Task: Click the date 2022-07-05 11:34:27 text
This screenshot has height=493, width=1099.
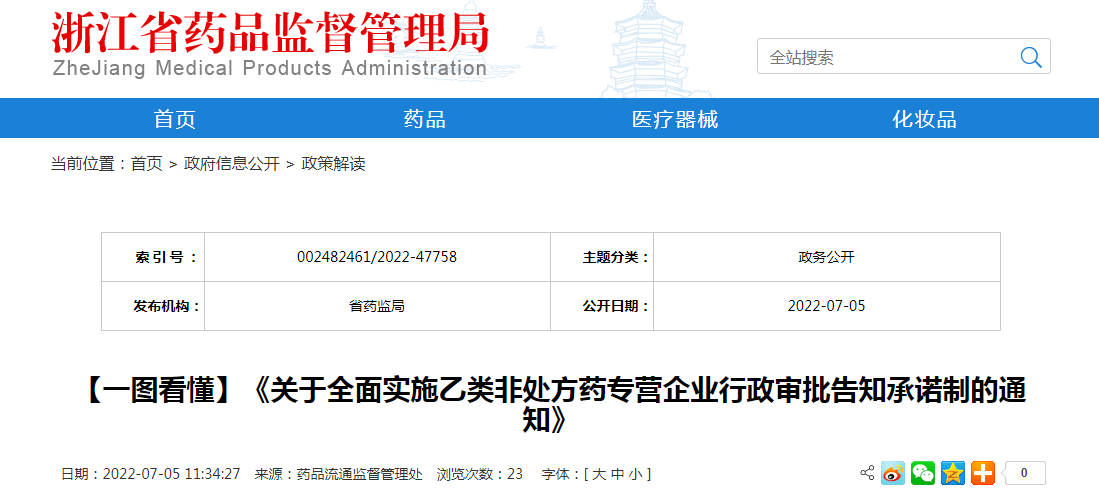Action: (172, 475)
